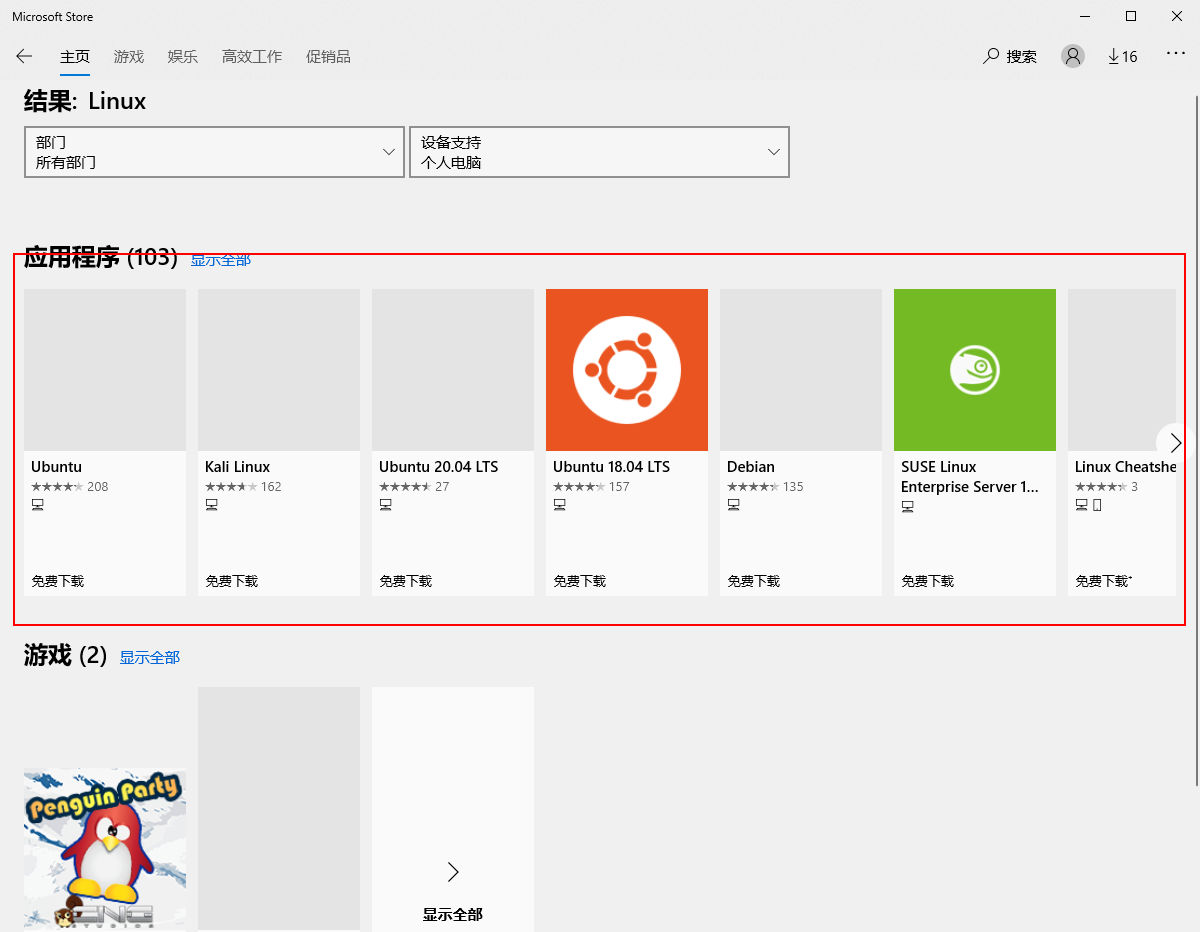The height and width of the screenshot is (932, 1200).
Task: Open the Debian app title
Action: [751, 467]
